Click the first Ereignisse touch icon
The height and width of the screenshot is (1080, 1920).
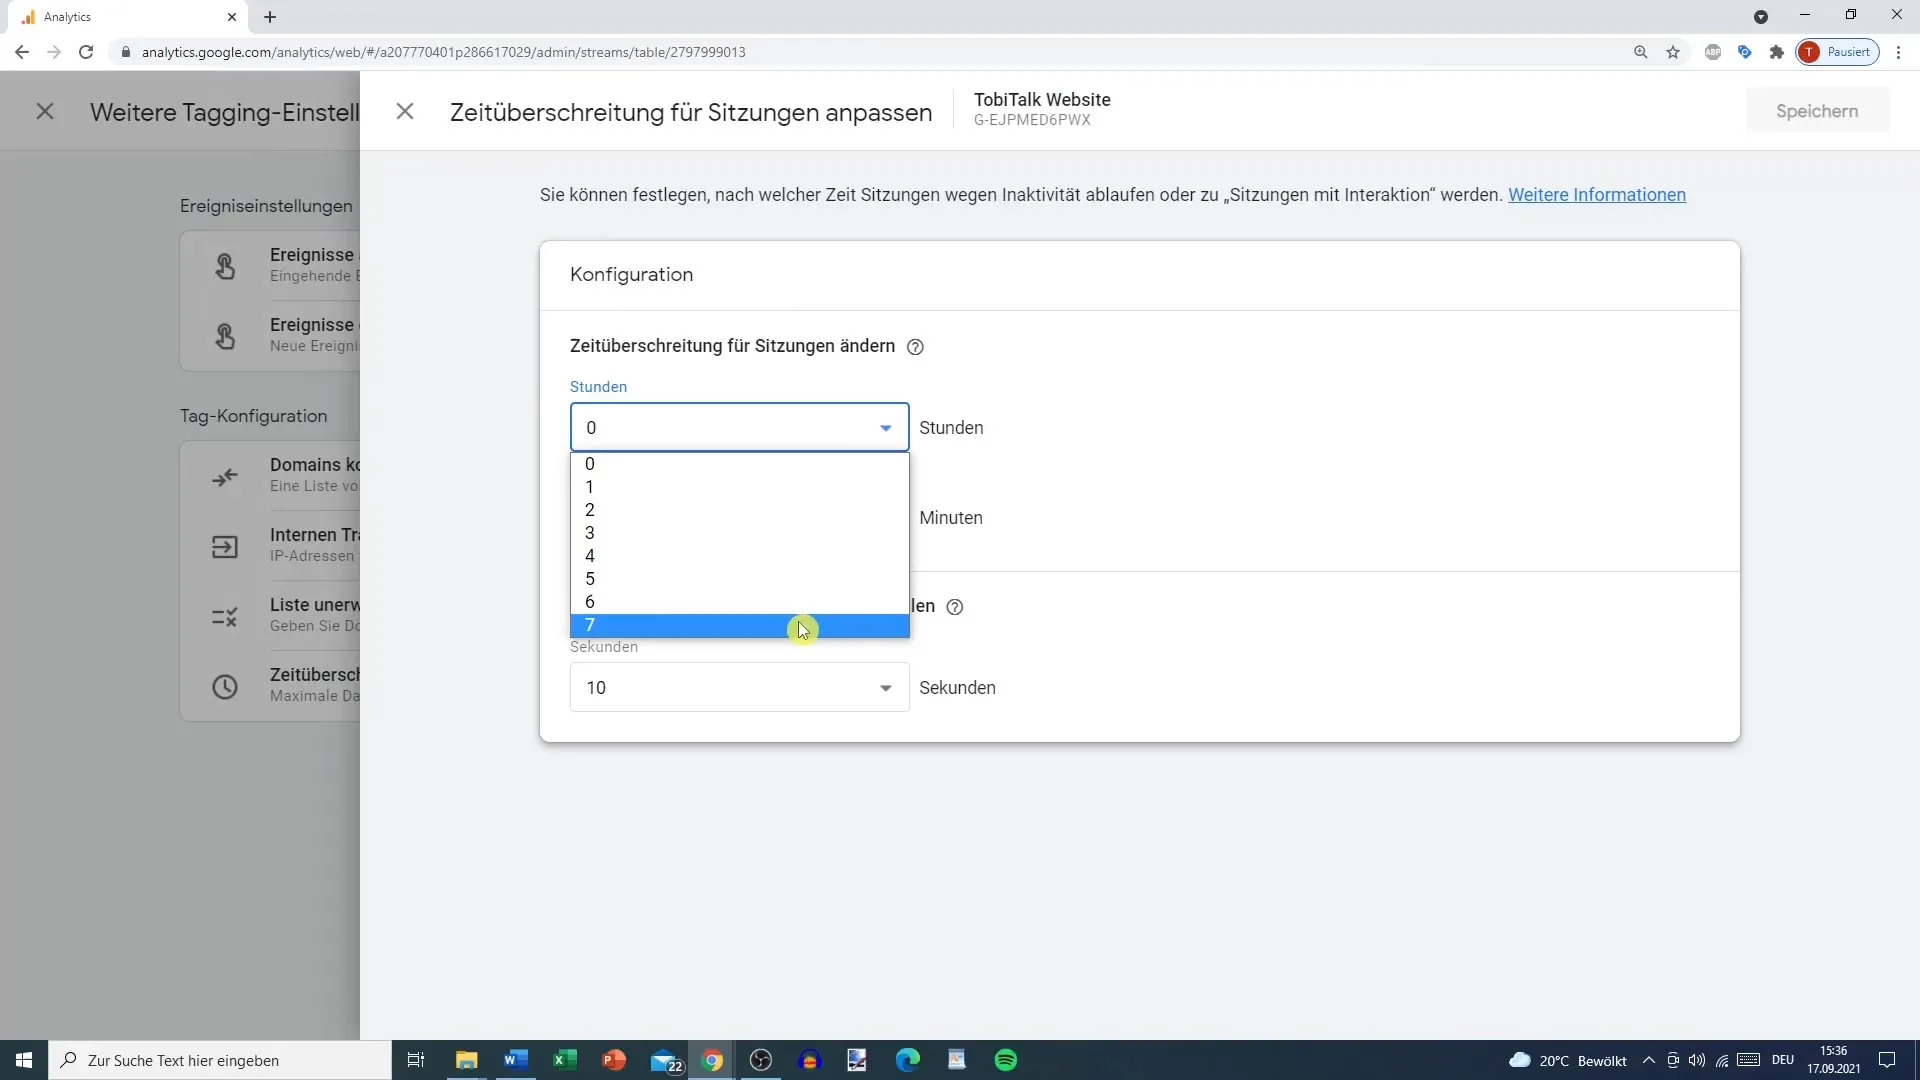point(225,266)
